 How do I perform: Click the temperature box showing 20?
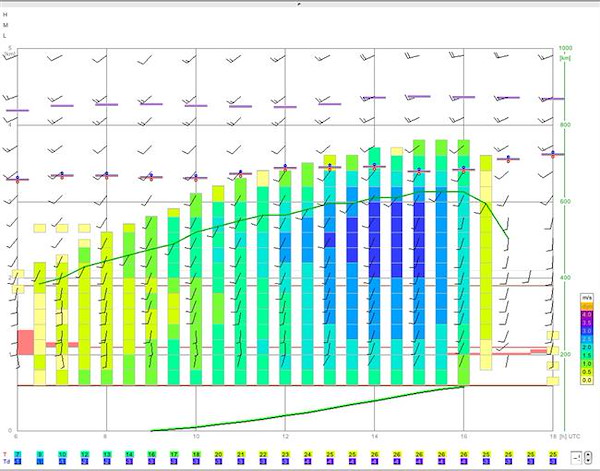click(x=218, y=454)
